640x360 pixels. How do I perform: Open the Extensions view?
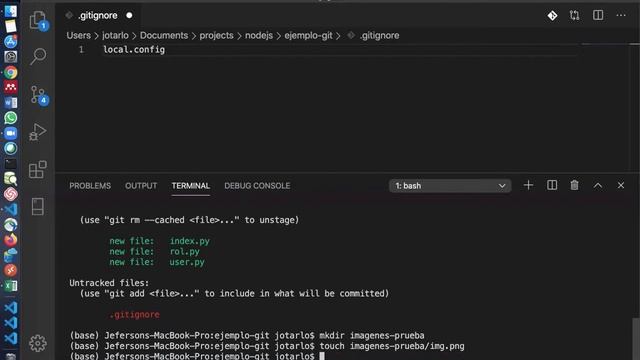38,169
